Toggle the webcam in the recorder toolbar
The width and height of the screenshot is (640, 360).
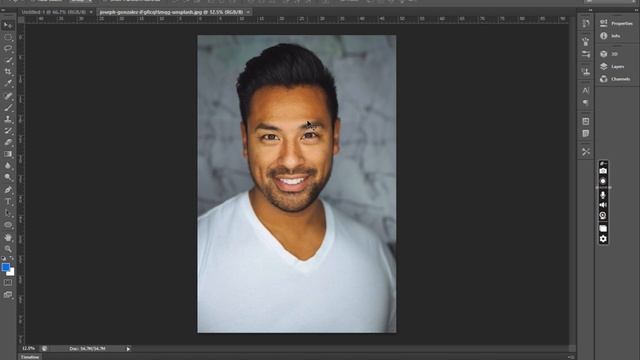coord(603,216)
